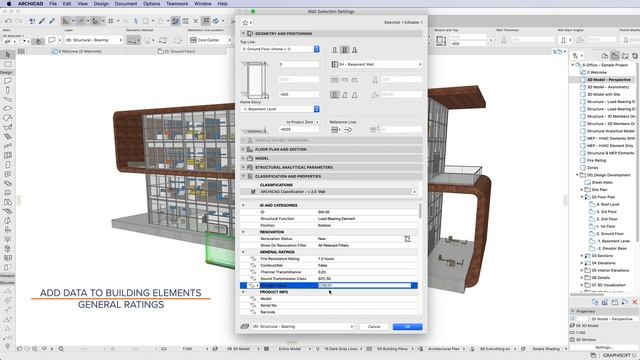This screenshot has height=360, width=640.
Task: Open Layout Book in the Navigator
Action: click(x=625, y=56)
